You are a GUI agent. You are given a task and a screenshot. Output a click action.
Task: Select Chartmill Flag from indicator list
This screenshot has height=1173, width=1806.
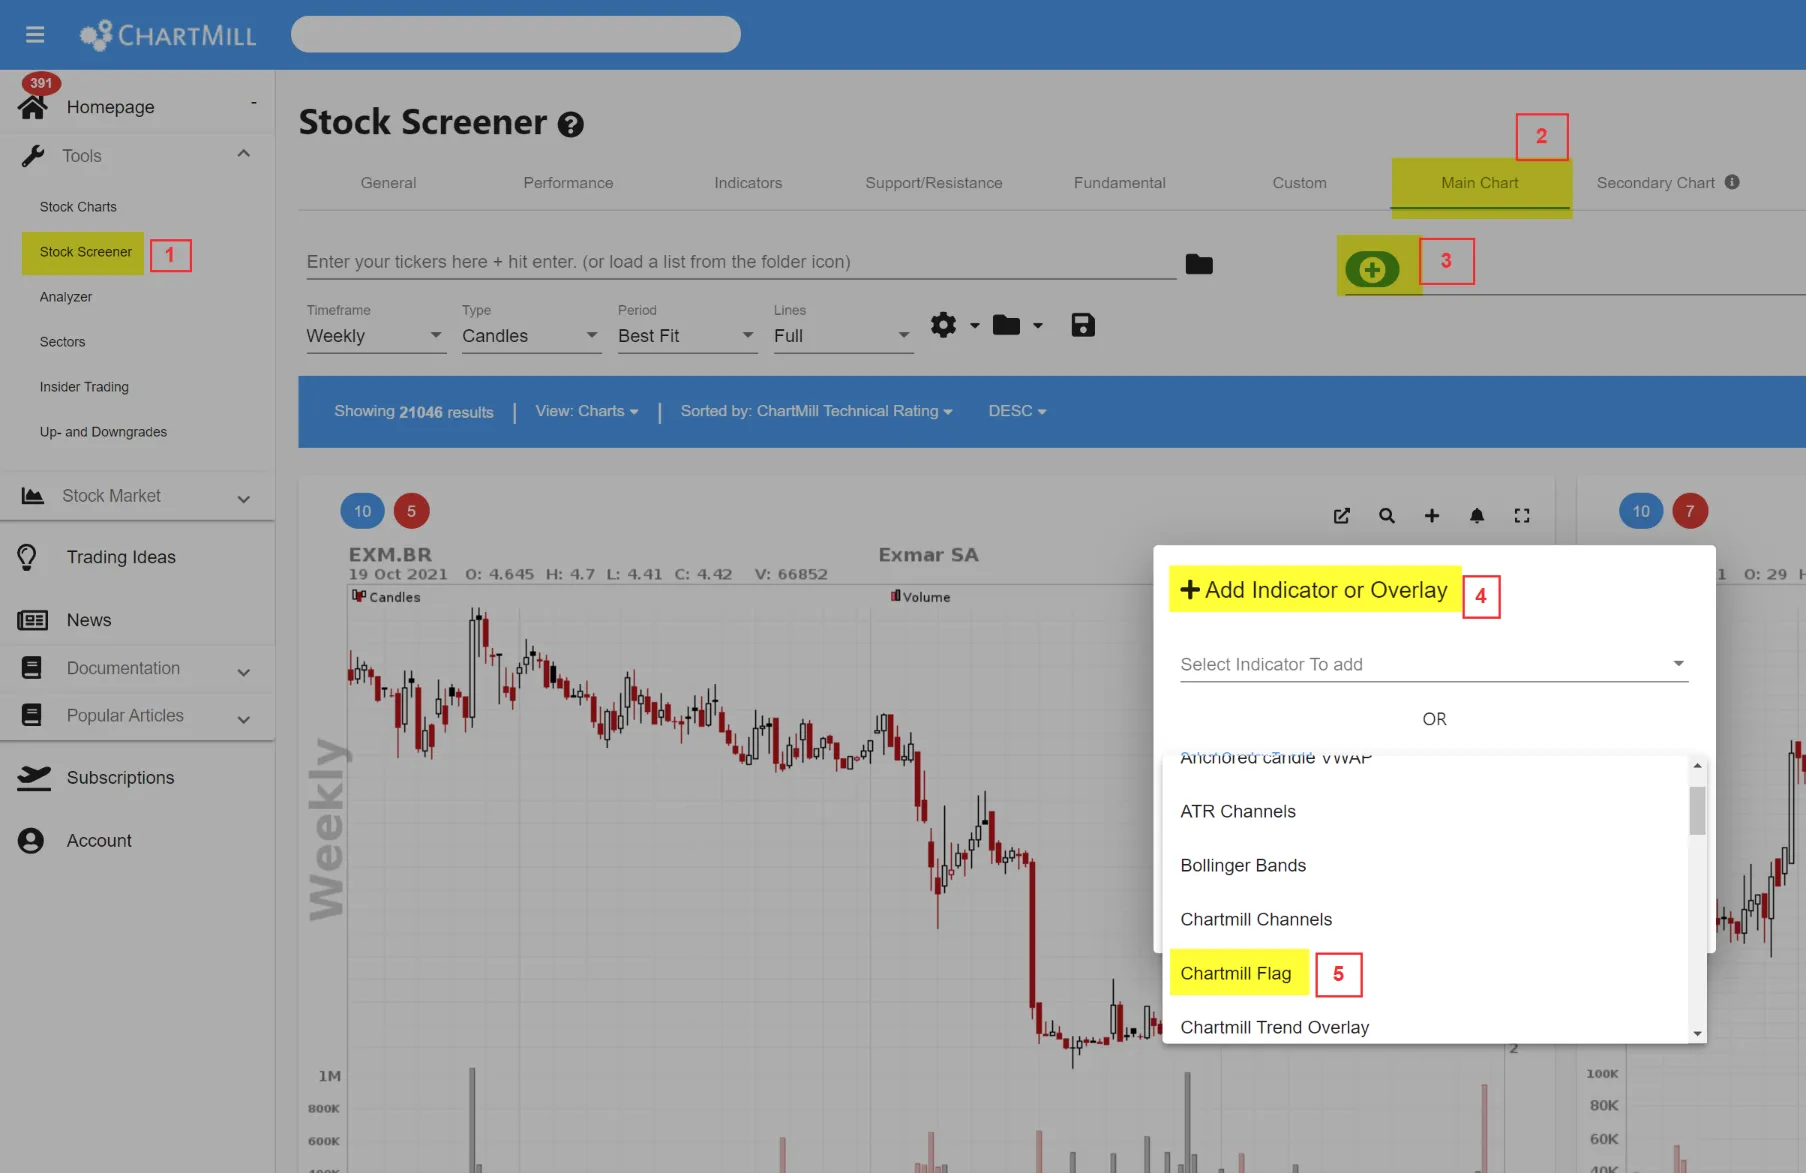tap(1236, 973)
